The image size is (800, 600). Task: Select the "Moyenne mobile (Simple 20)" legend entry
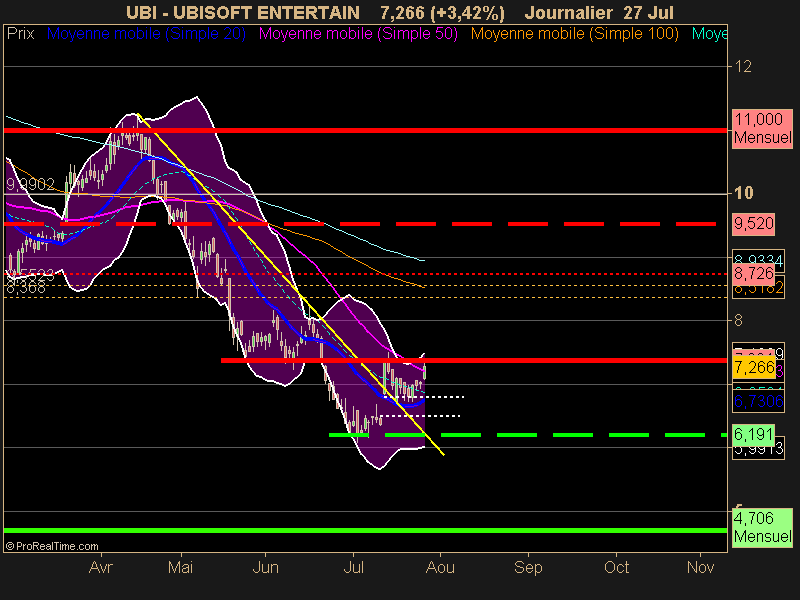coord(146,34)
